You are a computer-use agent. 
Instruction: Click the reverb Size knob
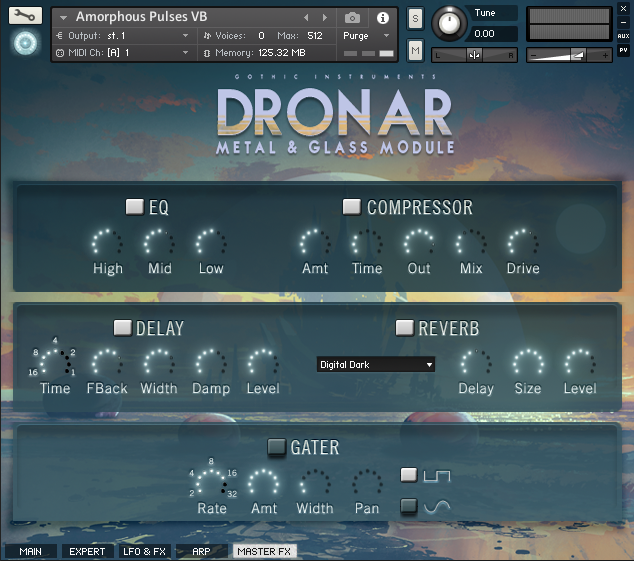528,364
